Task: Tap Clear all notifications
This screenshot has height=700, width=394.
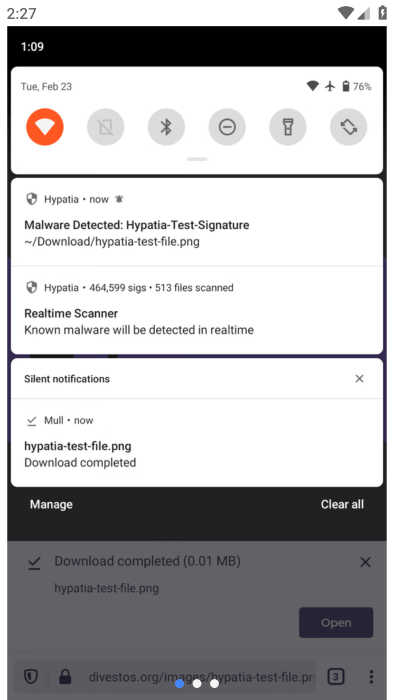Action: [x=342, y=504]
